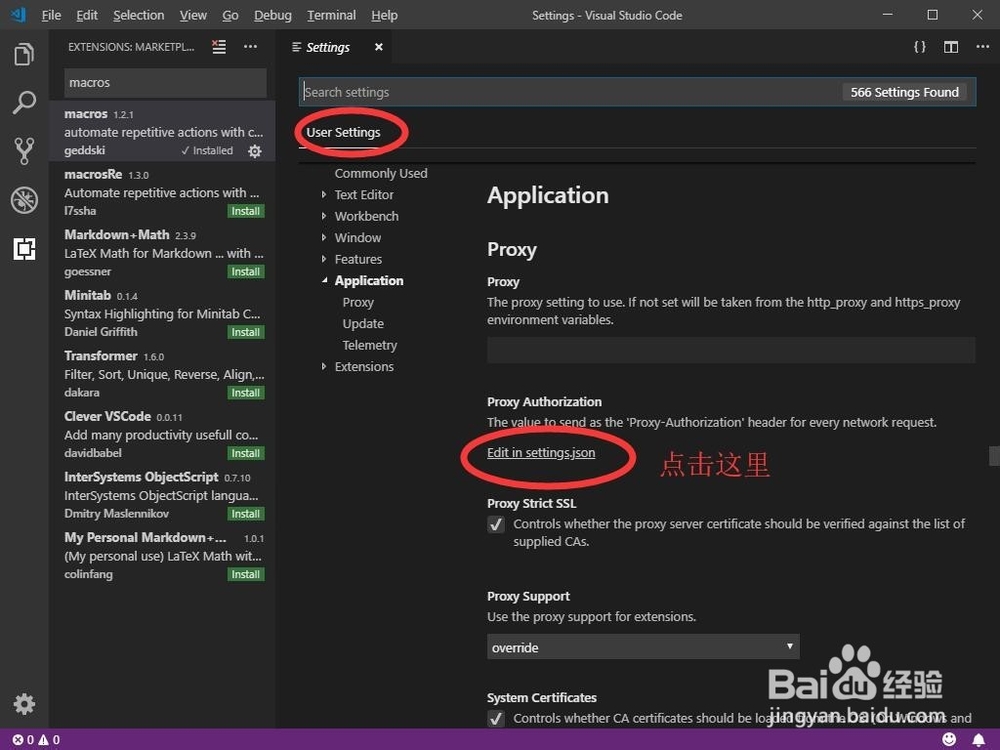Screen dimensions: 1000x750
Task: Select Telemetry under Application tree
Action: pos(369,345)
